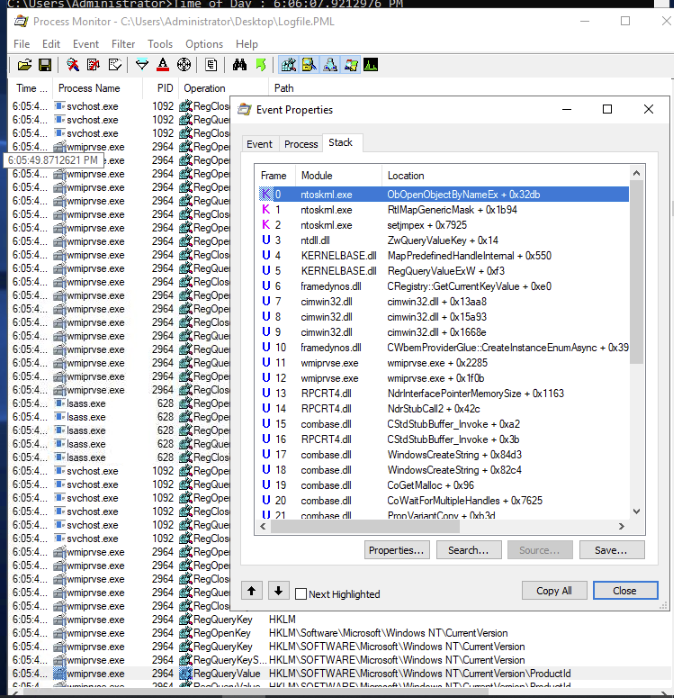Click stack list scroll down arrow
Screen dimensions: 674x698
point(637,512)
